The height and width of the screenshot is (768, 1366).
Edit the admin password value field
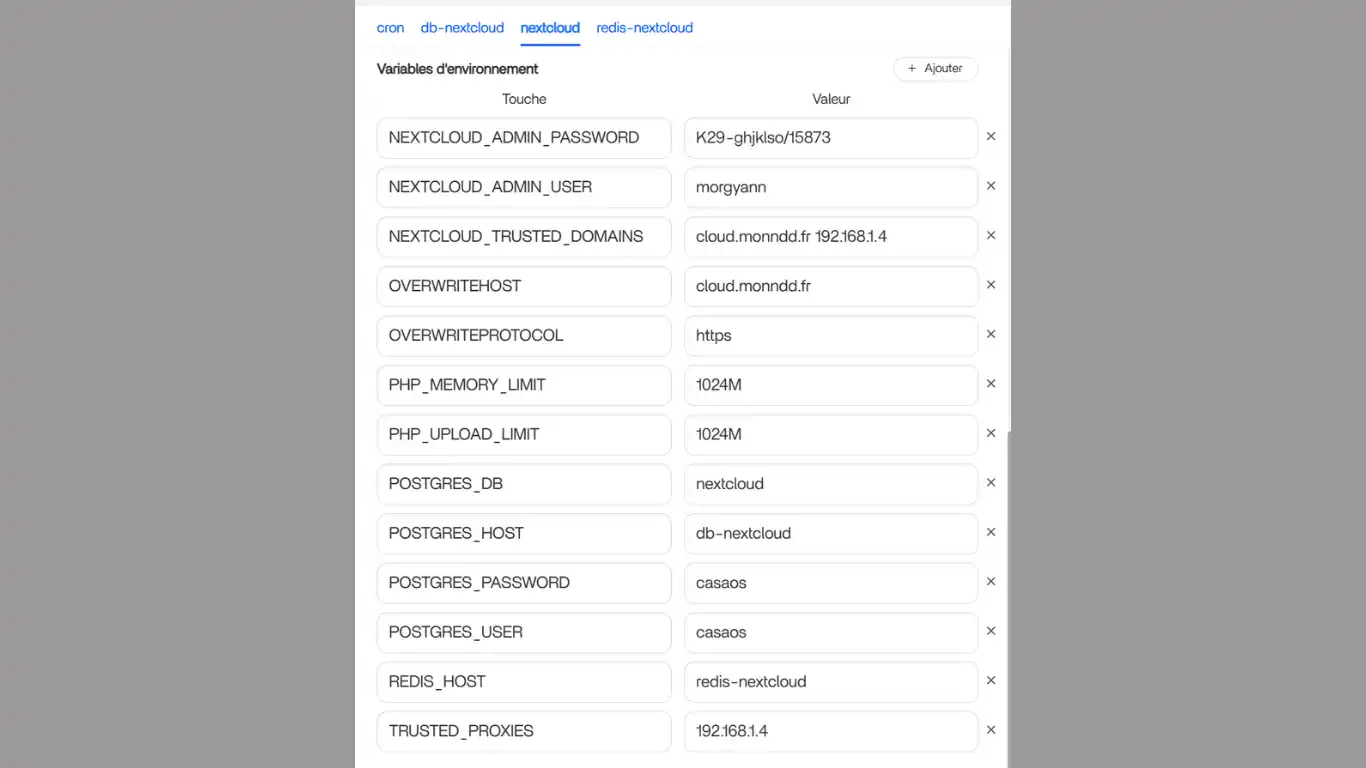(830, 138)
